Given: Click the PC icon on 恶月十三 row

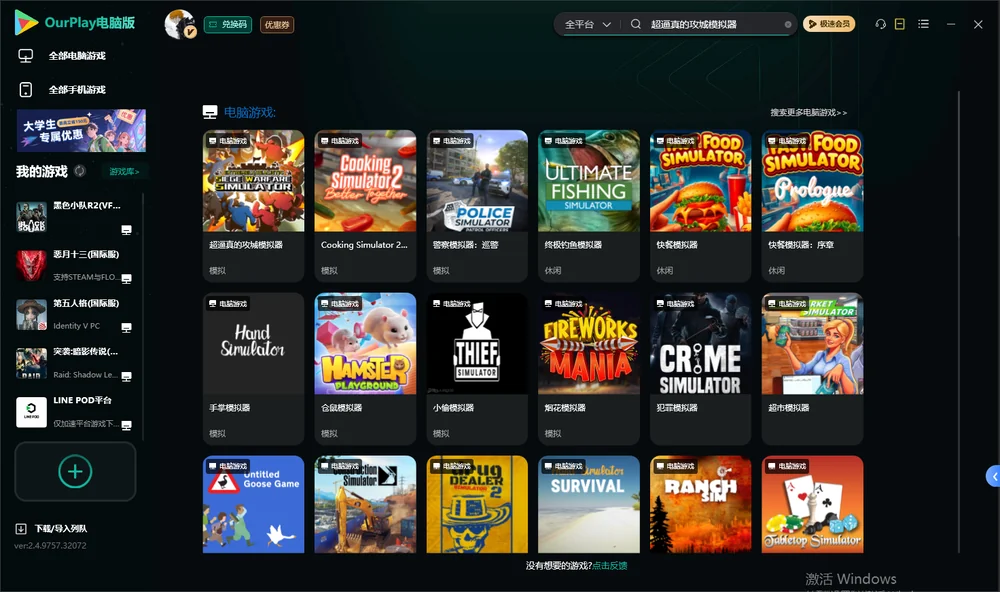Looking at the screenshot, I should [x=126, y=278].
